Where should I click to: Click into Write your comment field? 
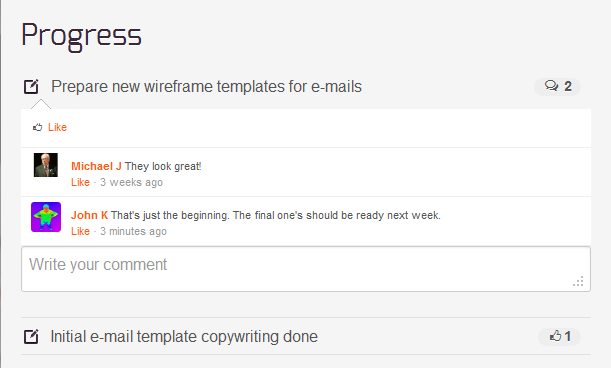click(306, 269)
